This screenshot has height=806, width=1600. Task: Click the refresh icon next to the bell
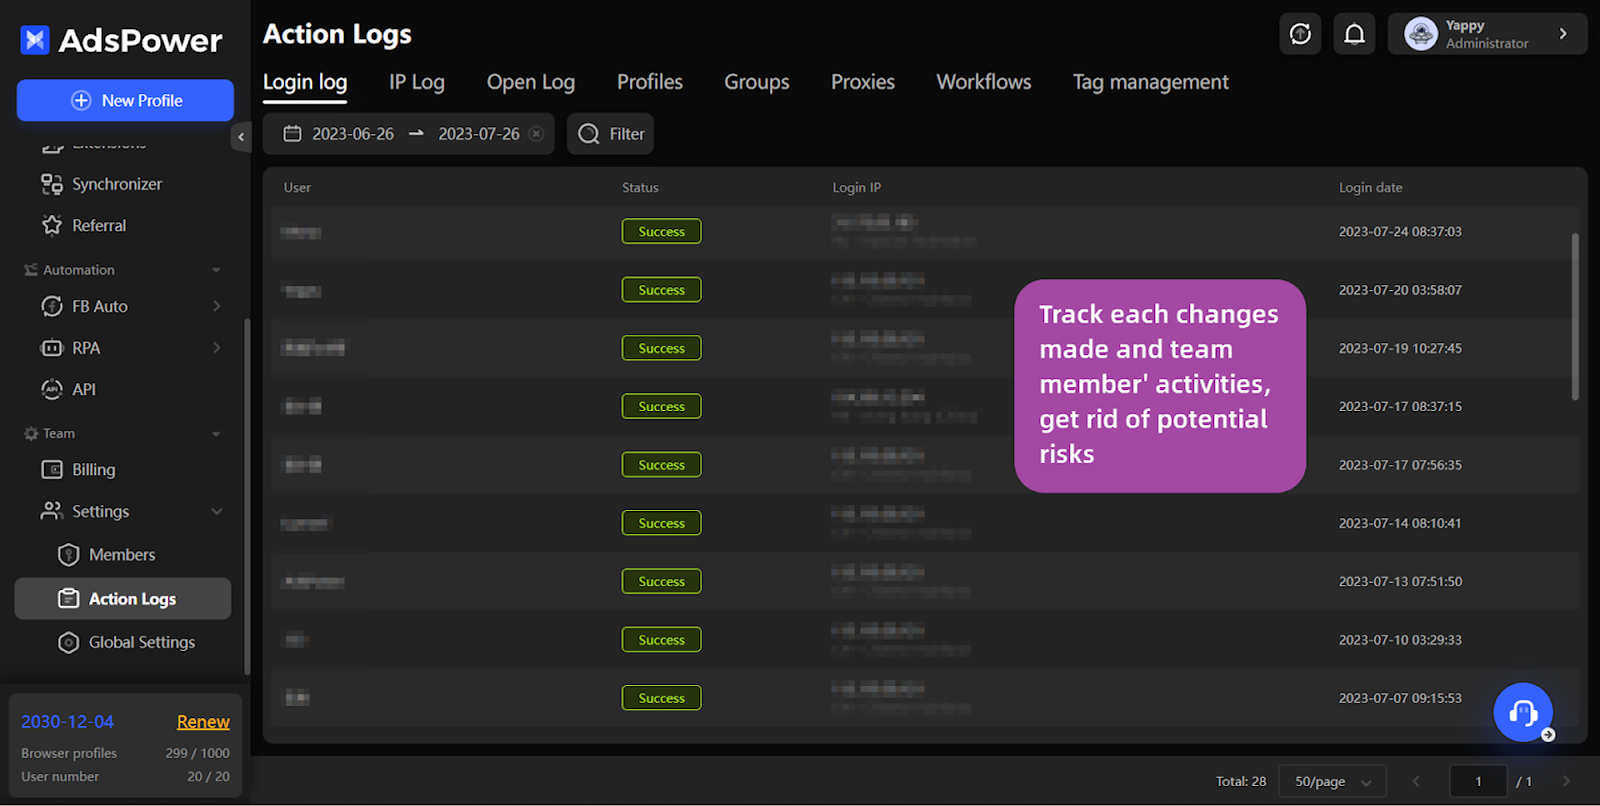coord(1300,34)
